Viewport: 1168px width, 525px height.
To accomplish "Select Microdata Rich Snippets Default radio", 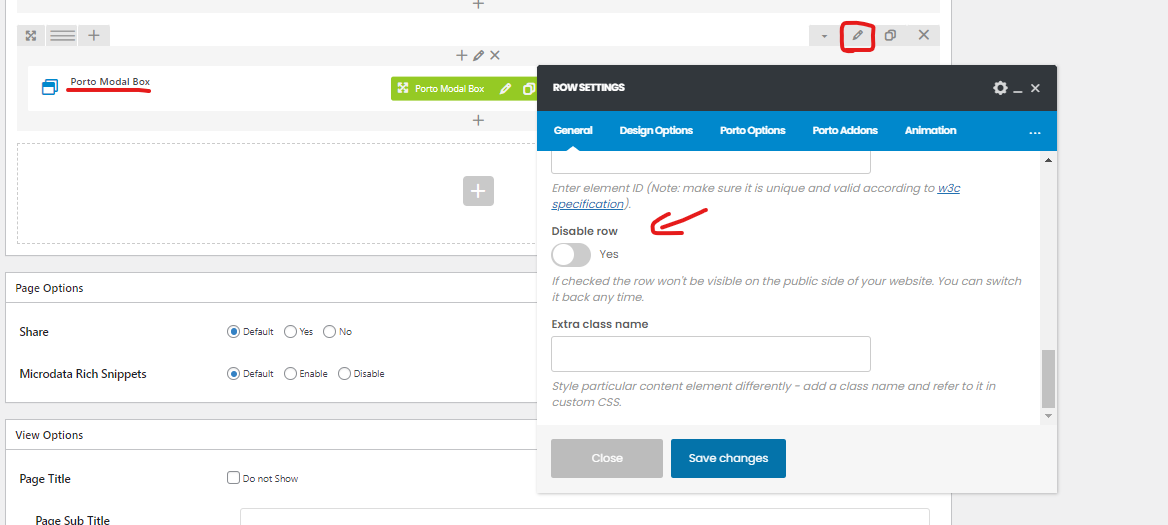I will pos(233,373).
